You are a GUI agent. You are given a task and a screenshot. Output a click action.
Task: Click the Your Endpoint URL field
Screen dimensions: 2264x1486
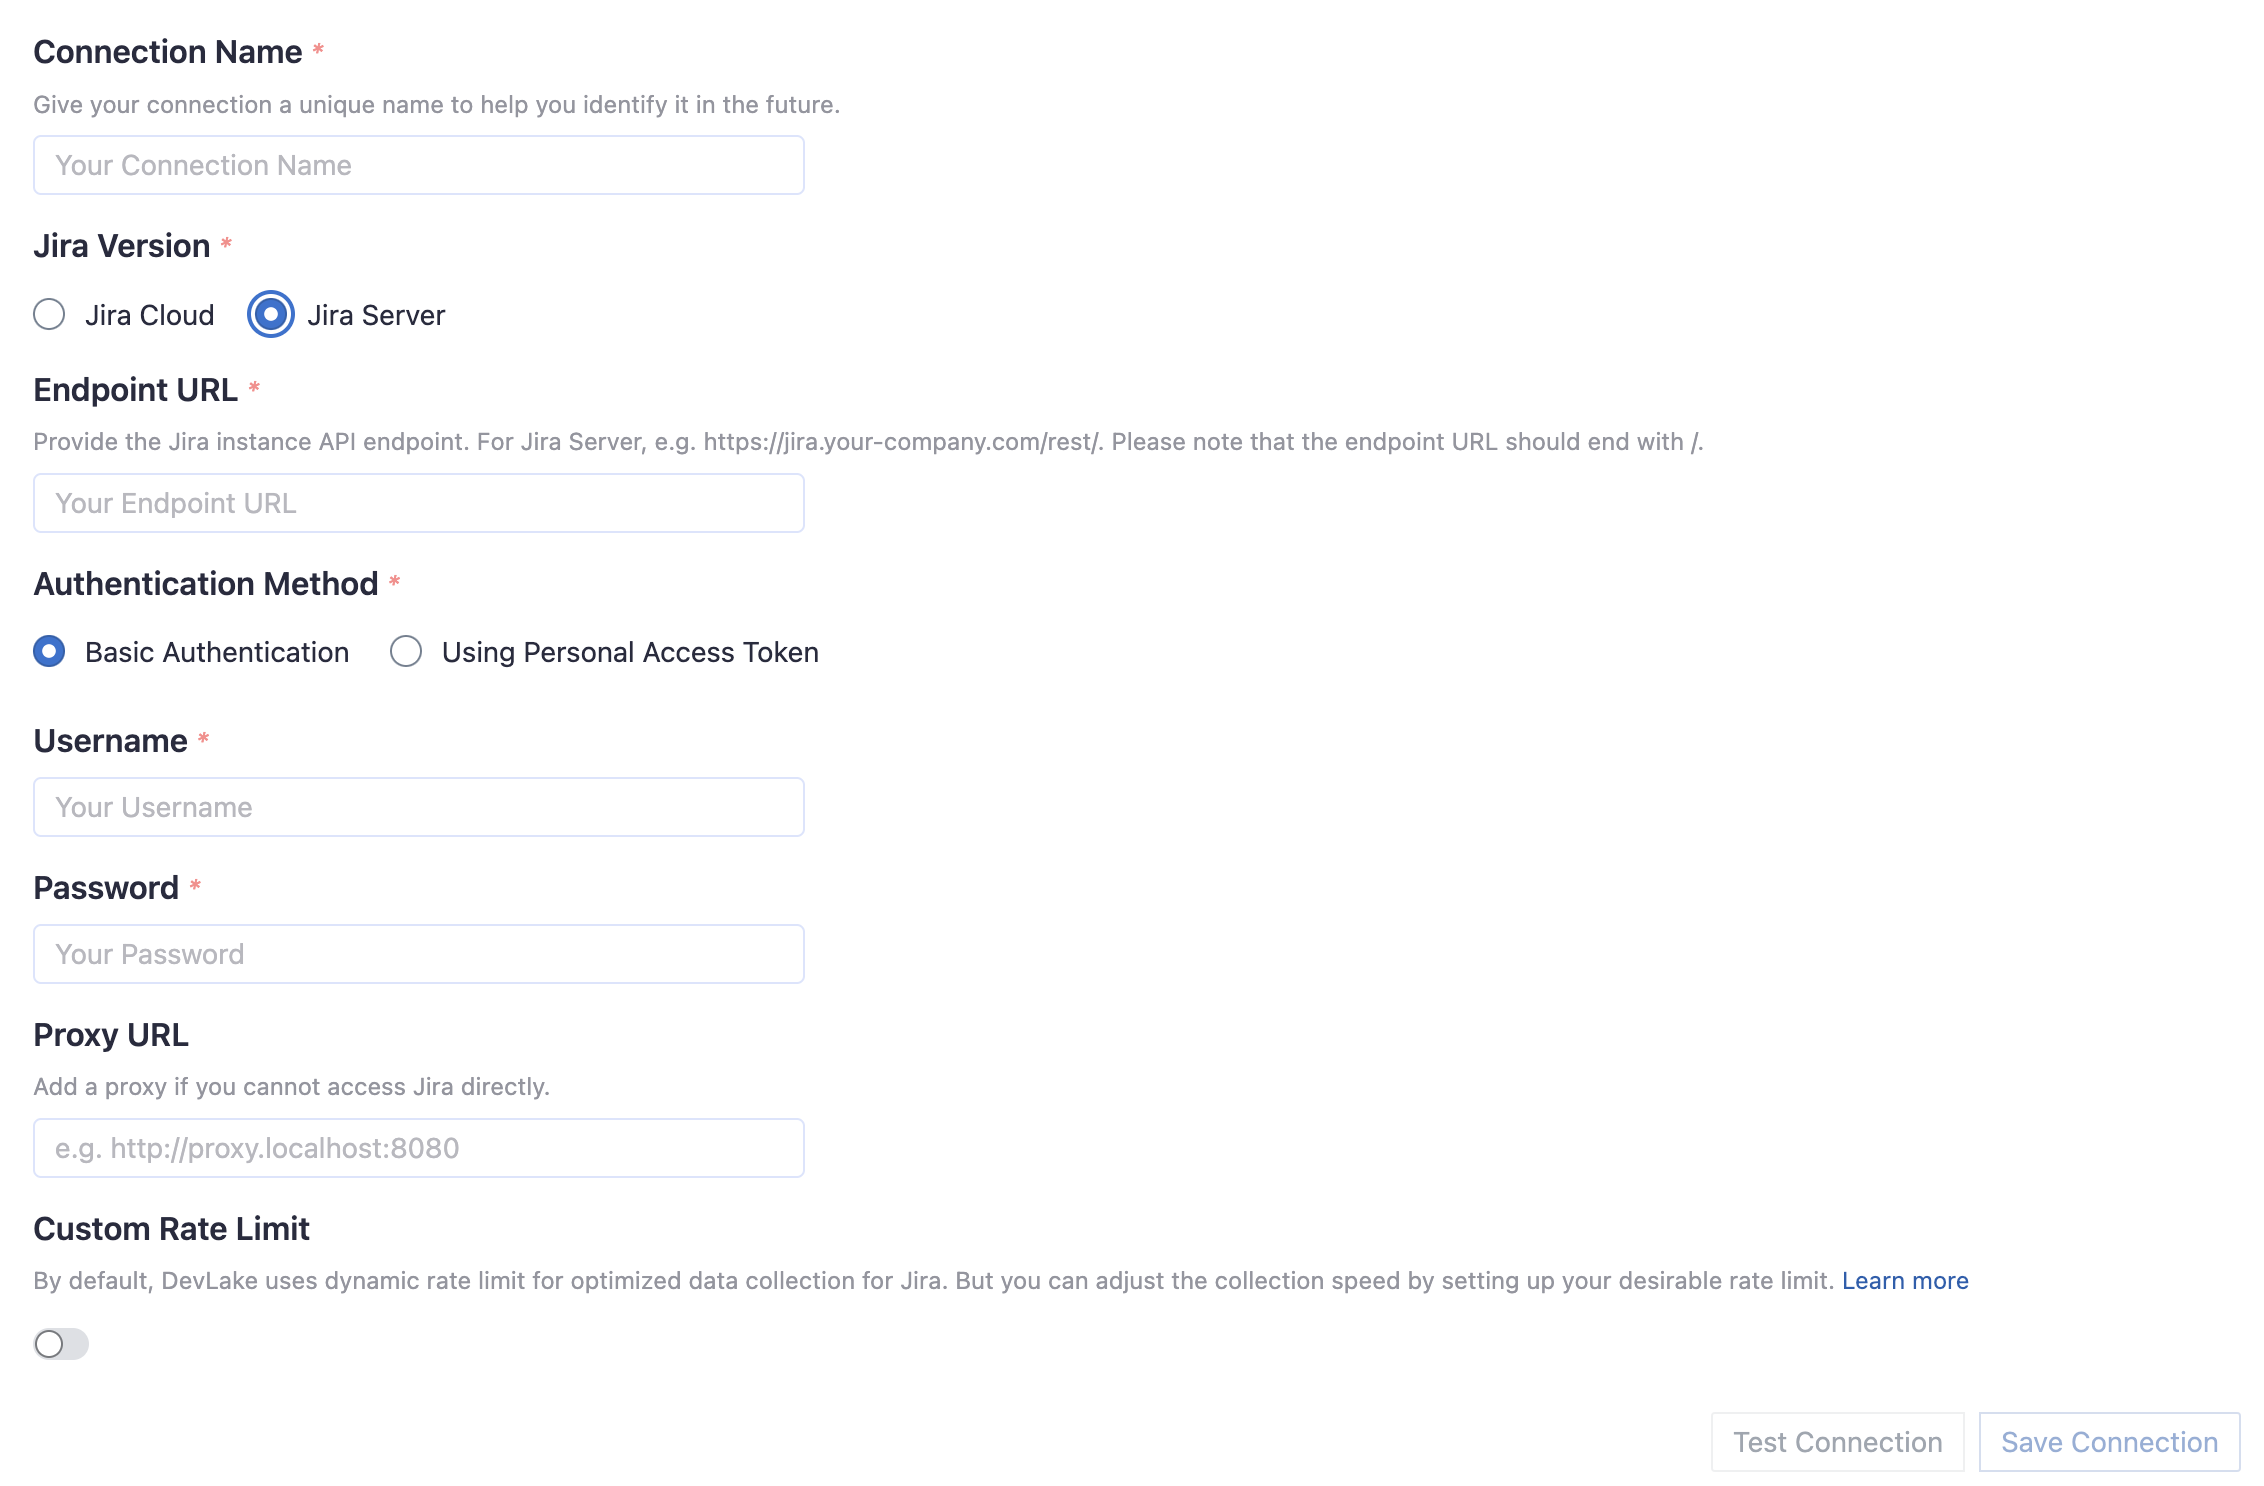pos(418,502)
